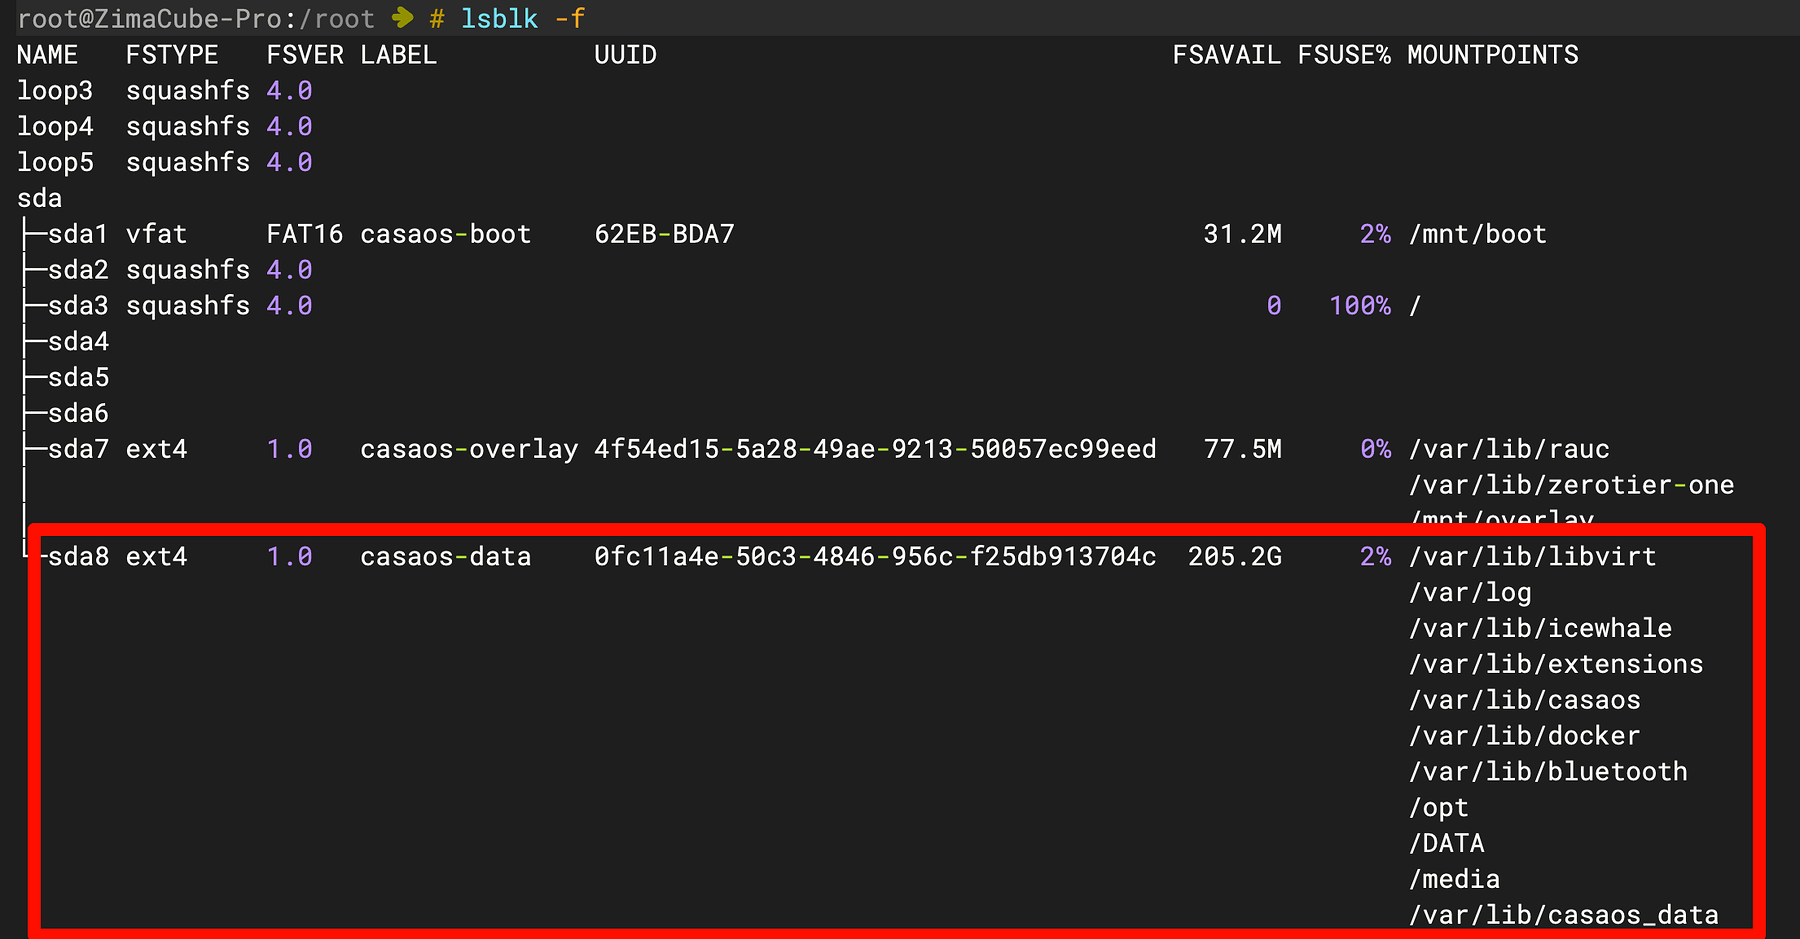Click the UUID column header

point(625,55)
